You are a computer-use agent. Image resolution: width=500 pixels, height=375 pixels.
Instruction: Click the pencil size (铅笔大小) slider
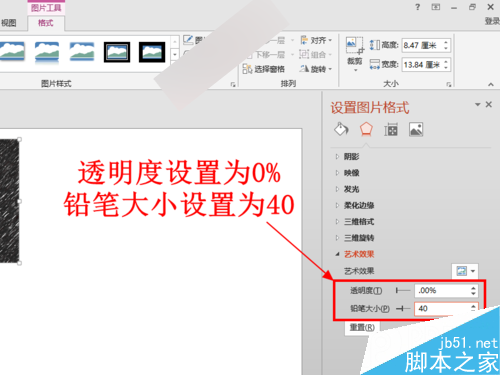tap(403, 309)
